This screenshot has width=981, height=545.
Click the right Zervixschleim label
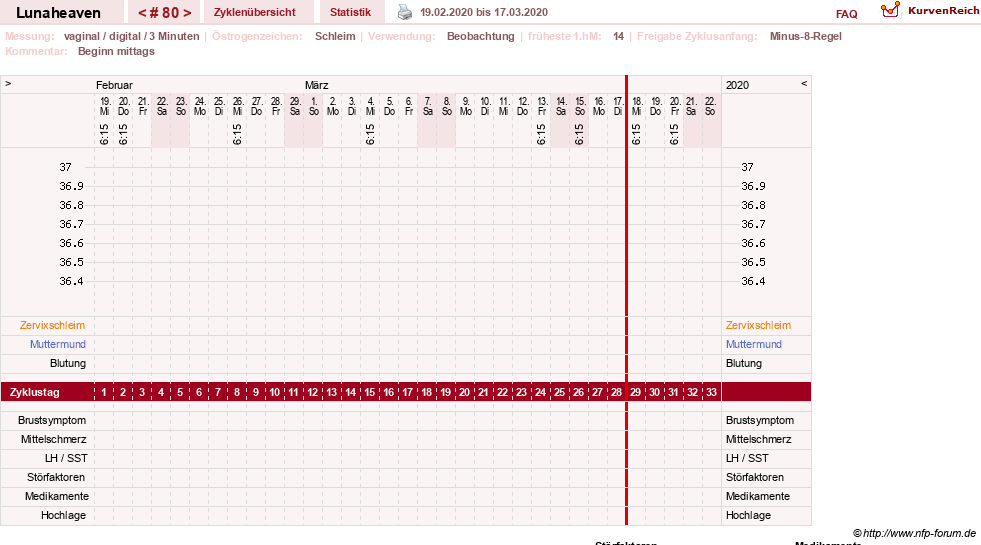click(758, 325)
